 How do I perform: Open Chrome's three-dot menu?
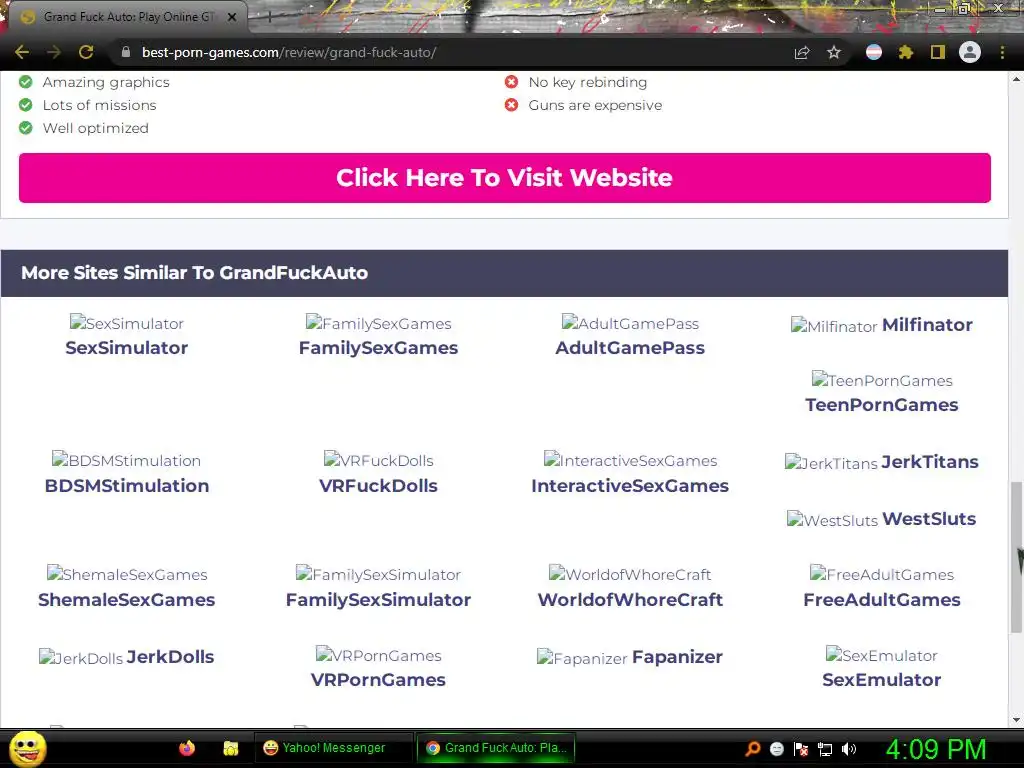click(x=1002, y=52)
